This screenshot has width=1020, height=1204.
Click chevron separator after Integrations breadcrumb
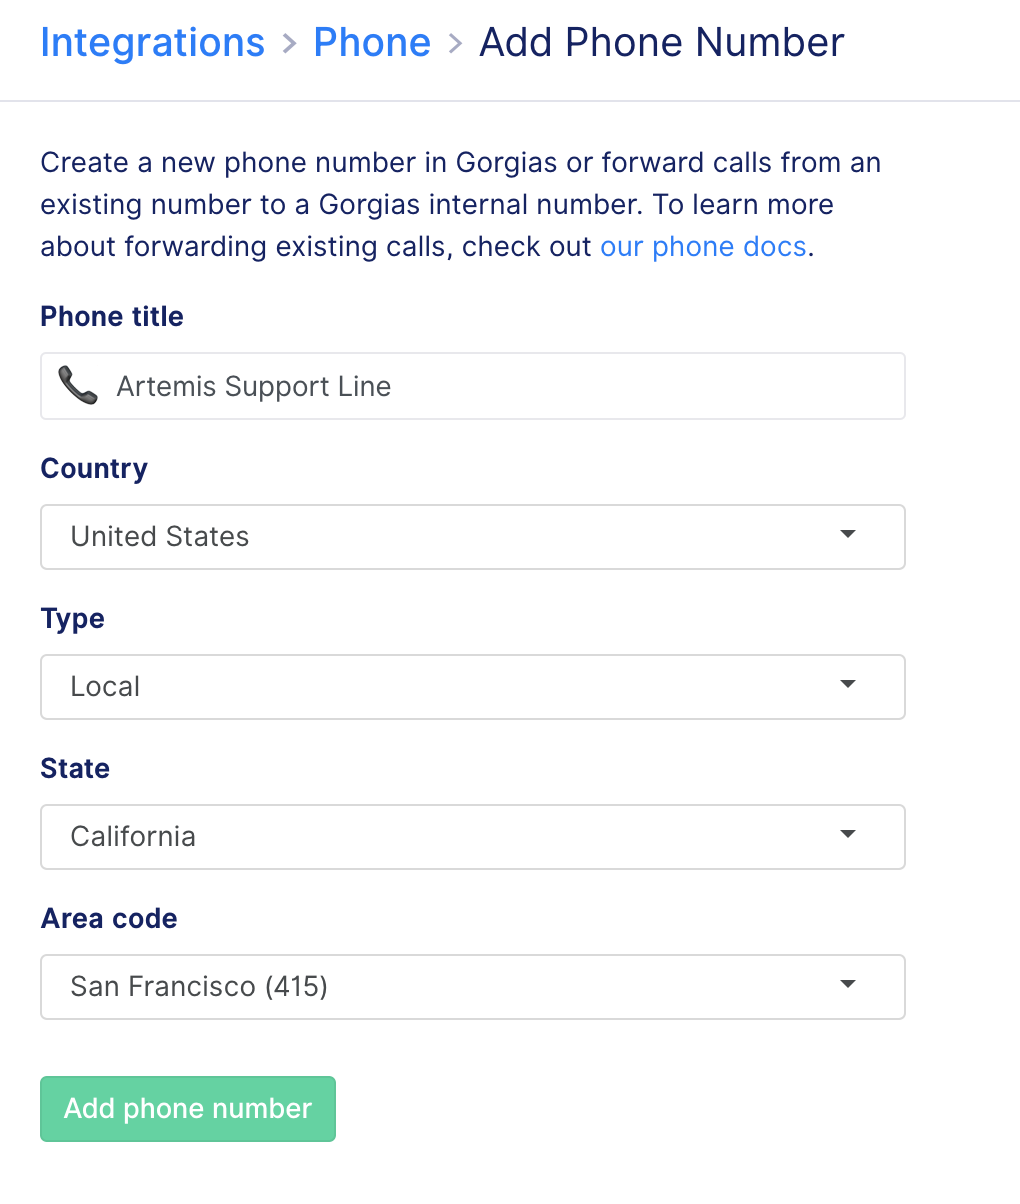[289, 44]
